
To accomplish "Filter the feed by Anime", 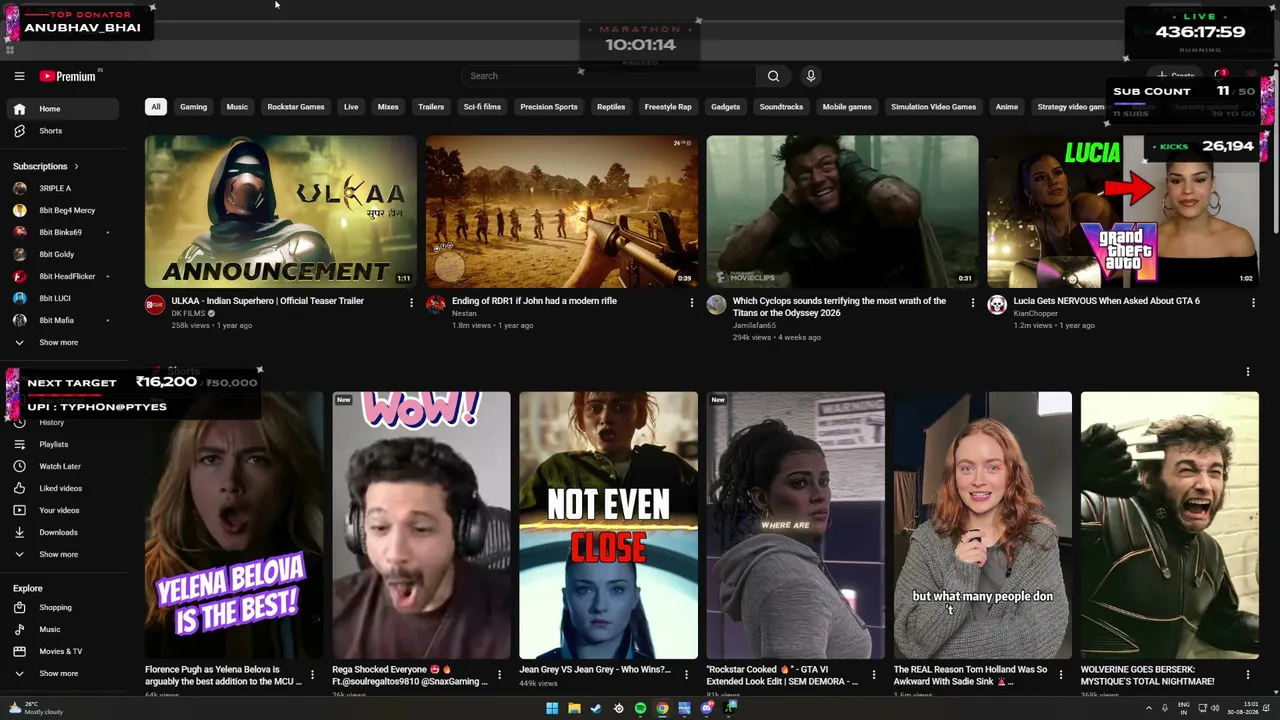I will [1007, 107].
